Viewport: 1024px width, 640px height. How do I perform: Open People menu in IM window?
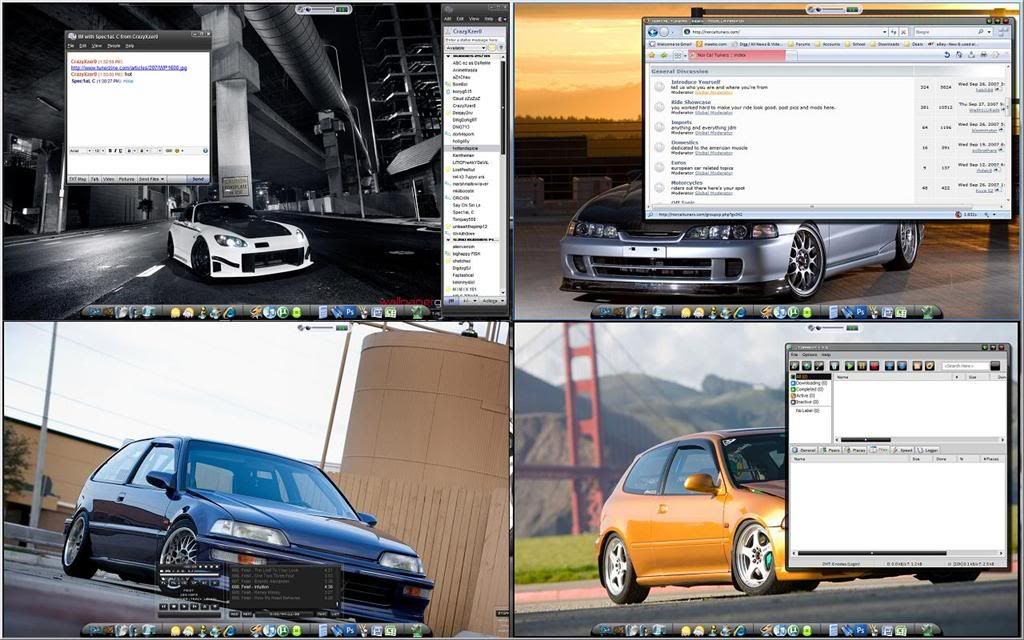coord(114,46)
